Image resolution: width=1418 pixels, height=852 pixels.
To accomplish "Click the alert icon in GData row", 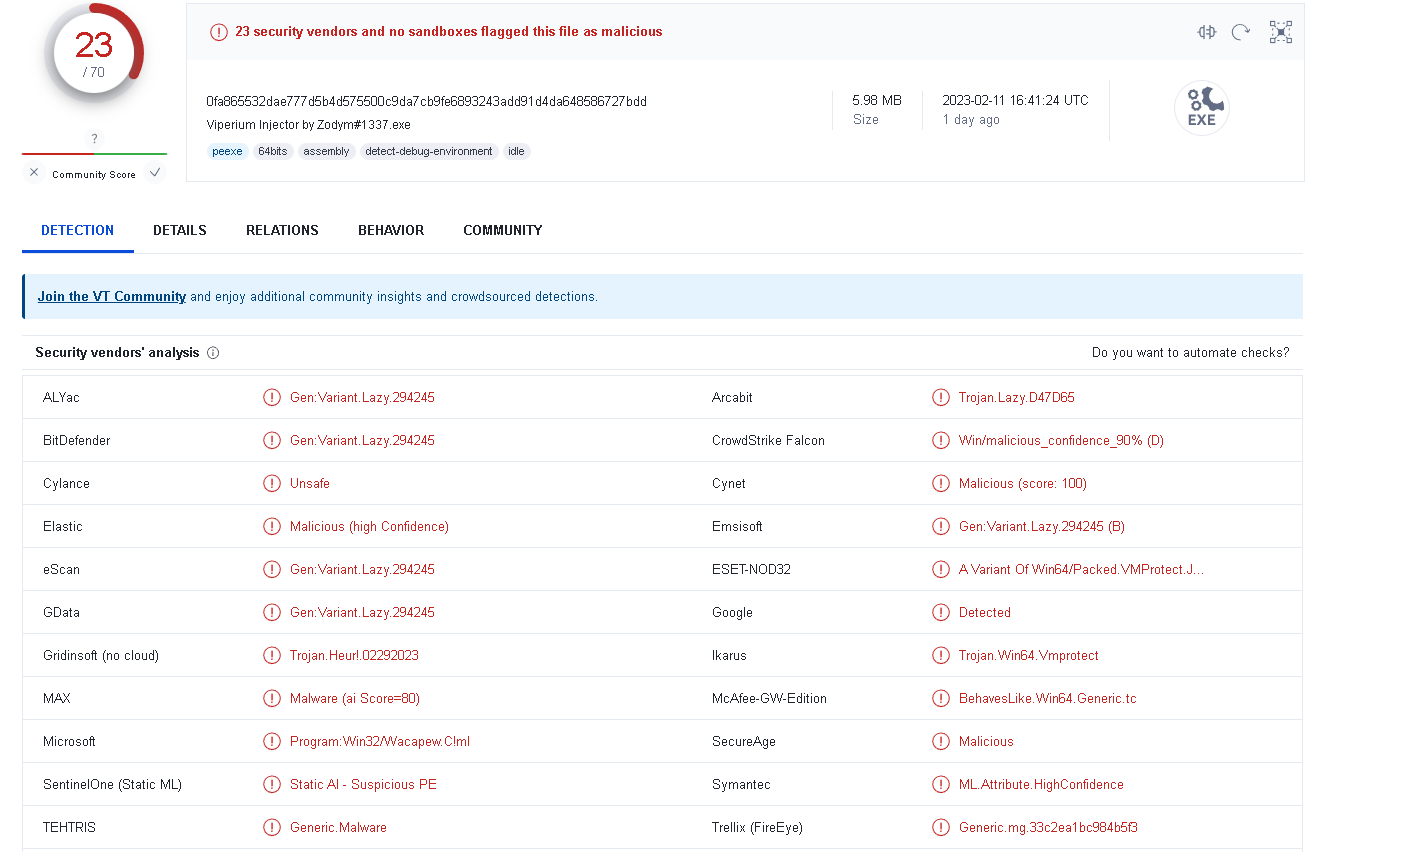I will pyautogui.click(x=272, y=612).
